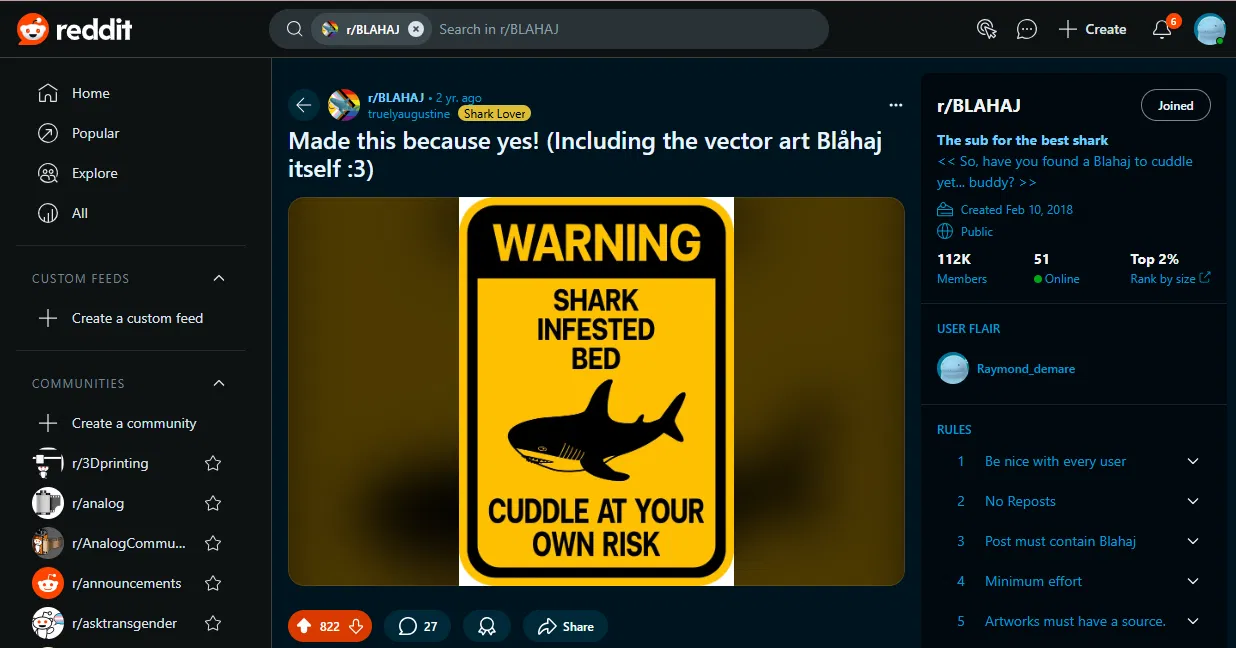
Task: Click the search magnifier icon
Action: point(295,29)
